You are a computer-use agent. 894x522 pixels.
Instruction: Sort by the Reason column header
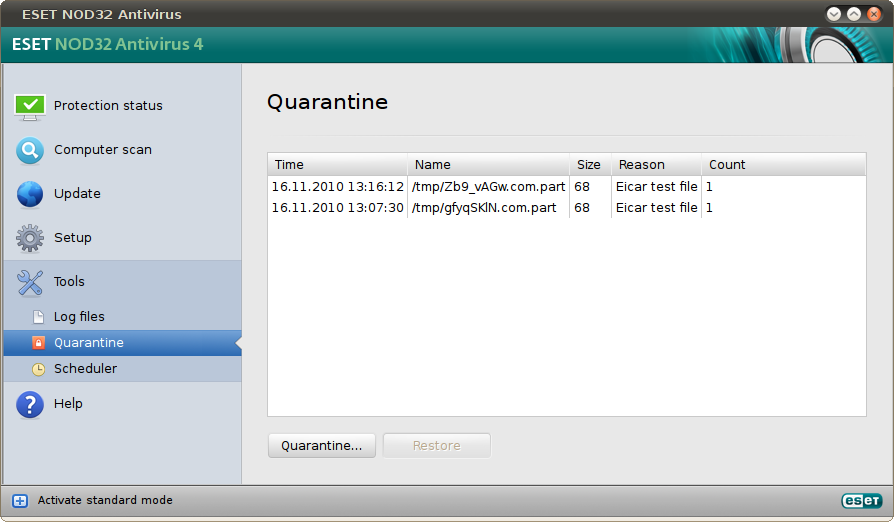(x=656, y=165)
